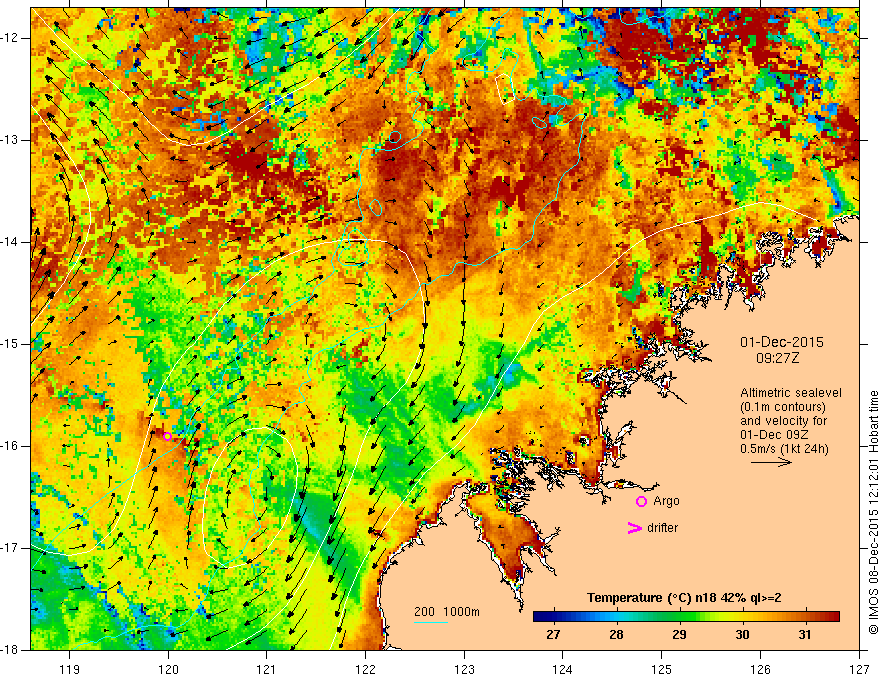Click the time label "09:27Z"

tap(777, 358)
